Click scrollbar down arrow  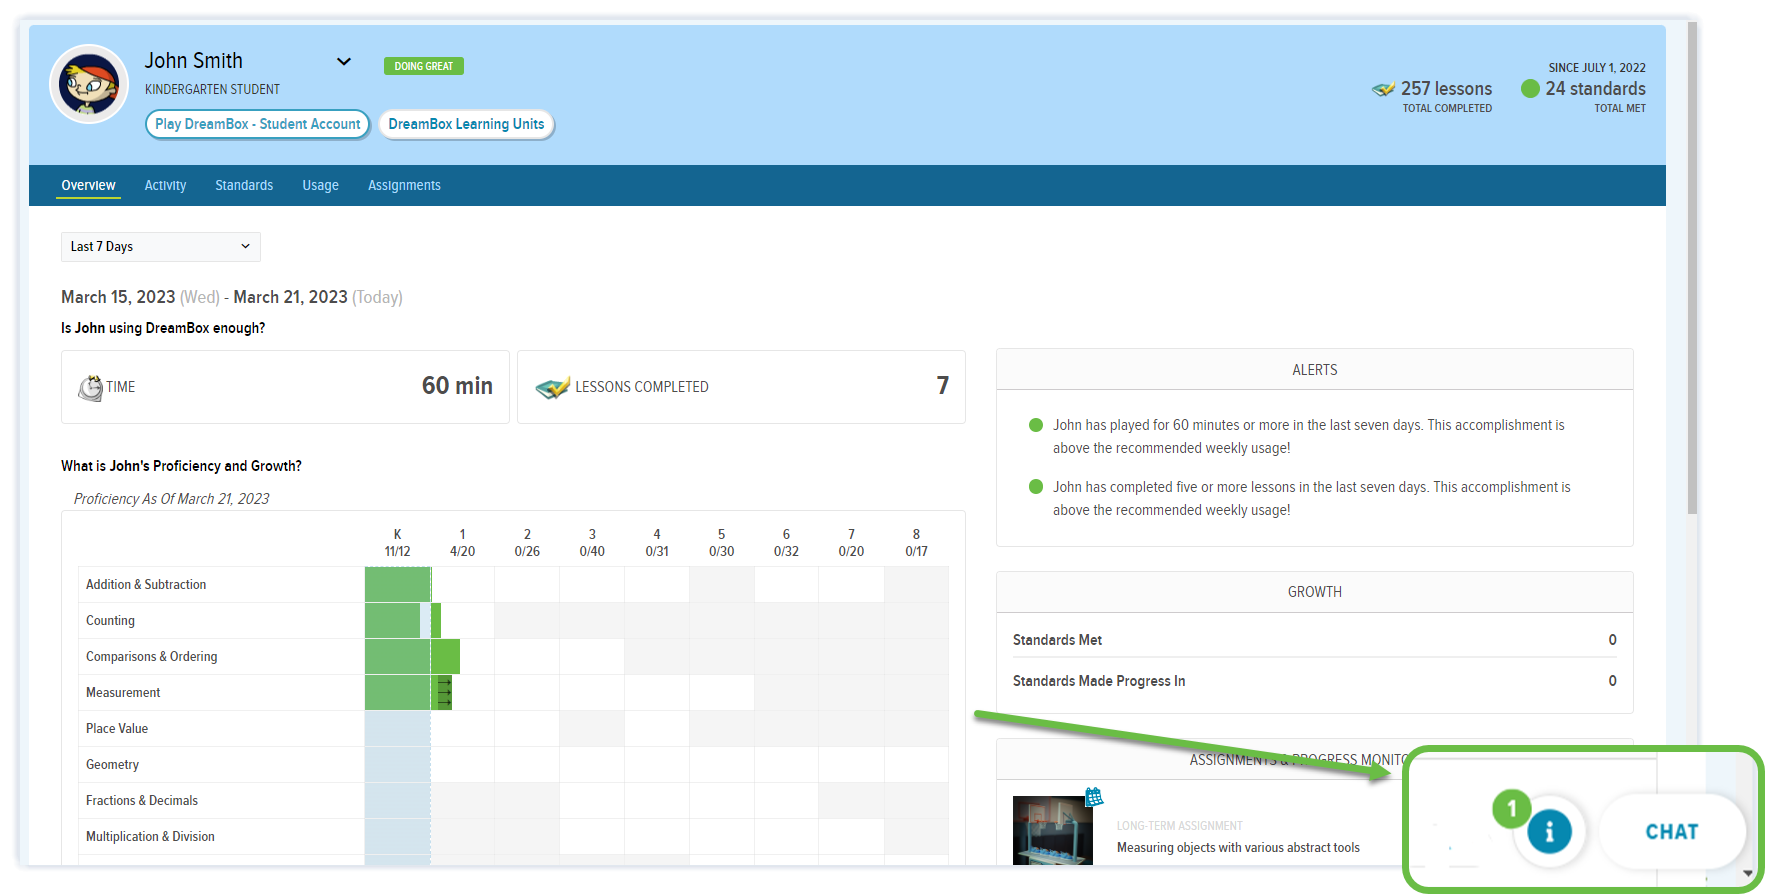[x=1747, y=873]
